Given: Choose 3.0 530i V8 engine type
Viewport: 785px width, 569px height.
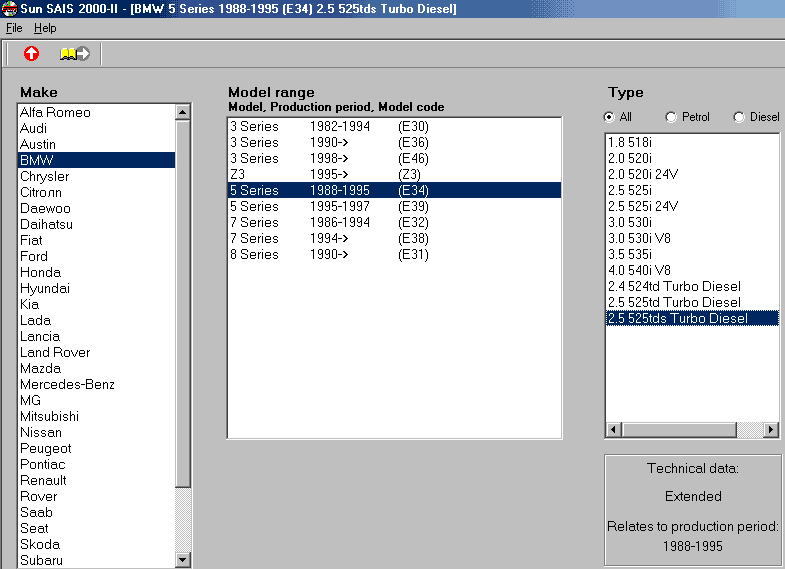Looking at the screenshot, I should (692, 238).
